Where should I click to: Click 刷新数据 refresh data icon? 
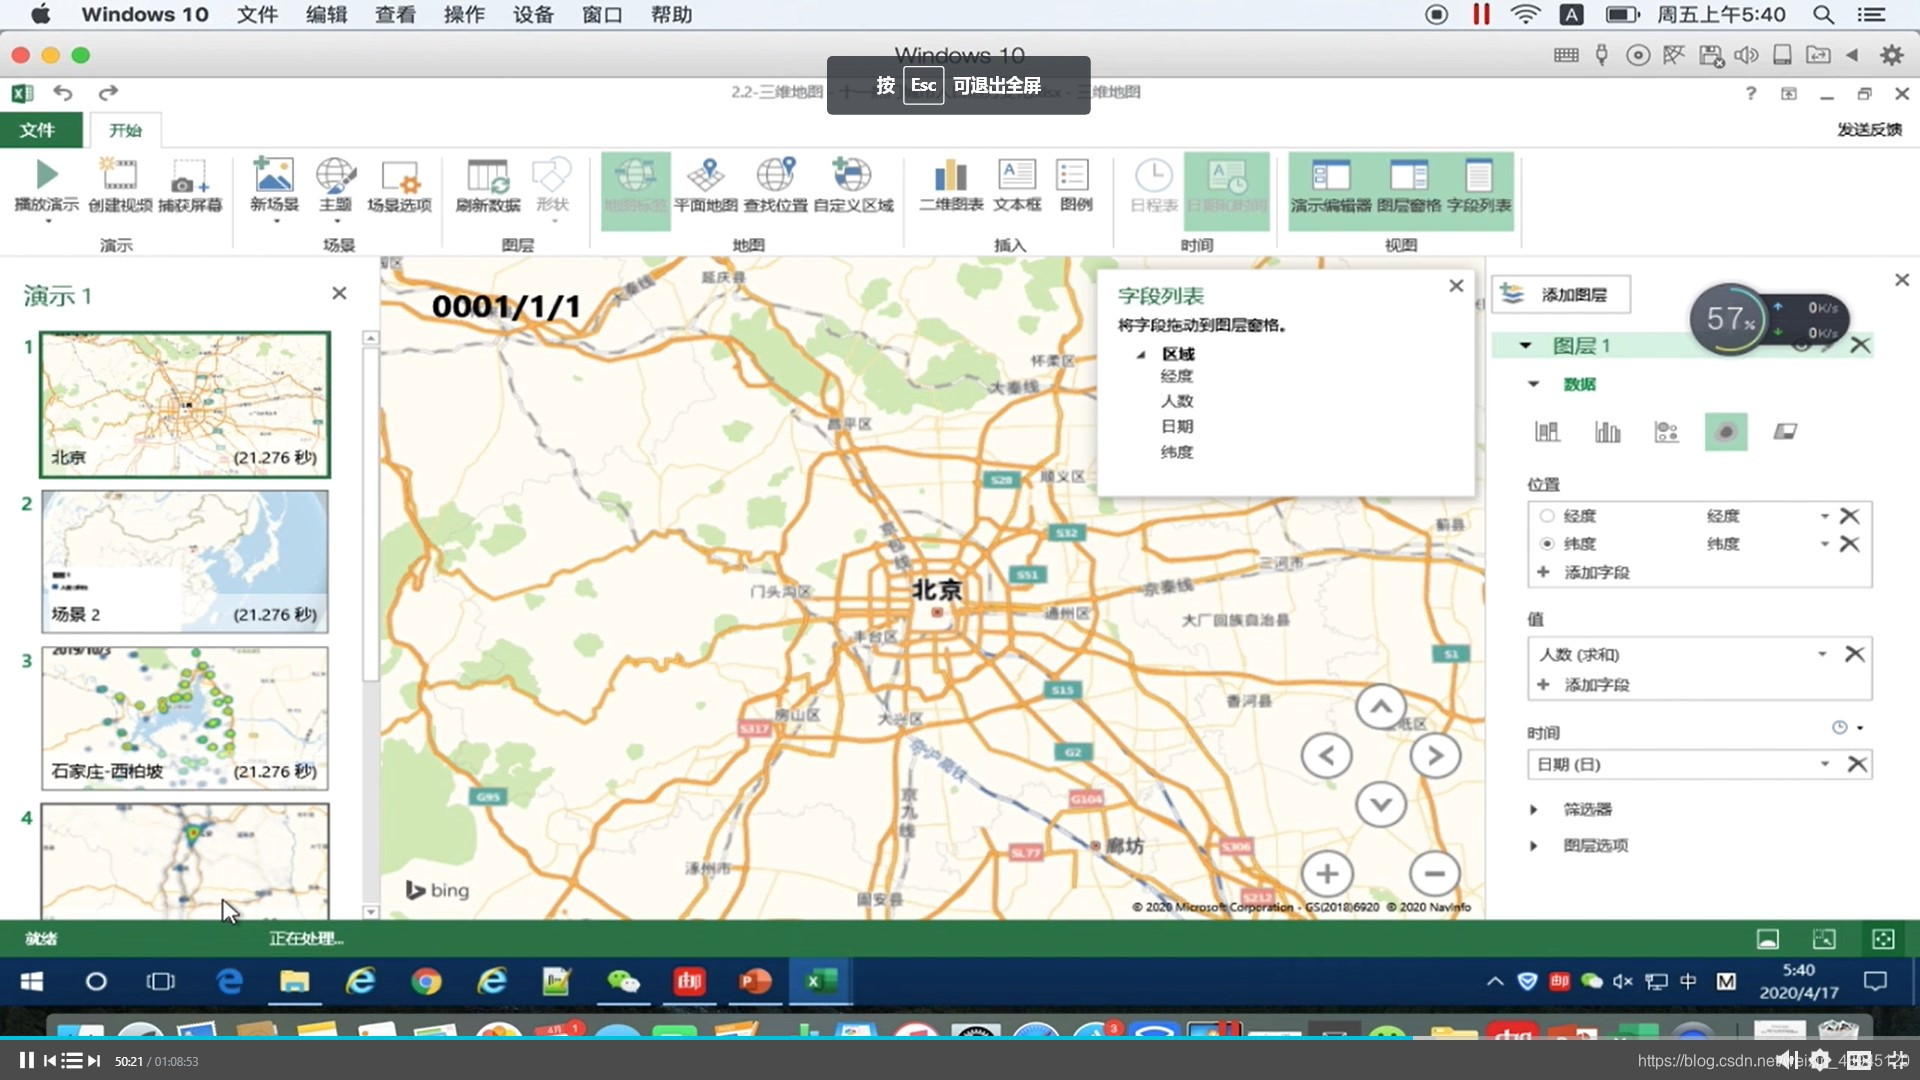488,177
